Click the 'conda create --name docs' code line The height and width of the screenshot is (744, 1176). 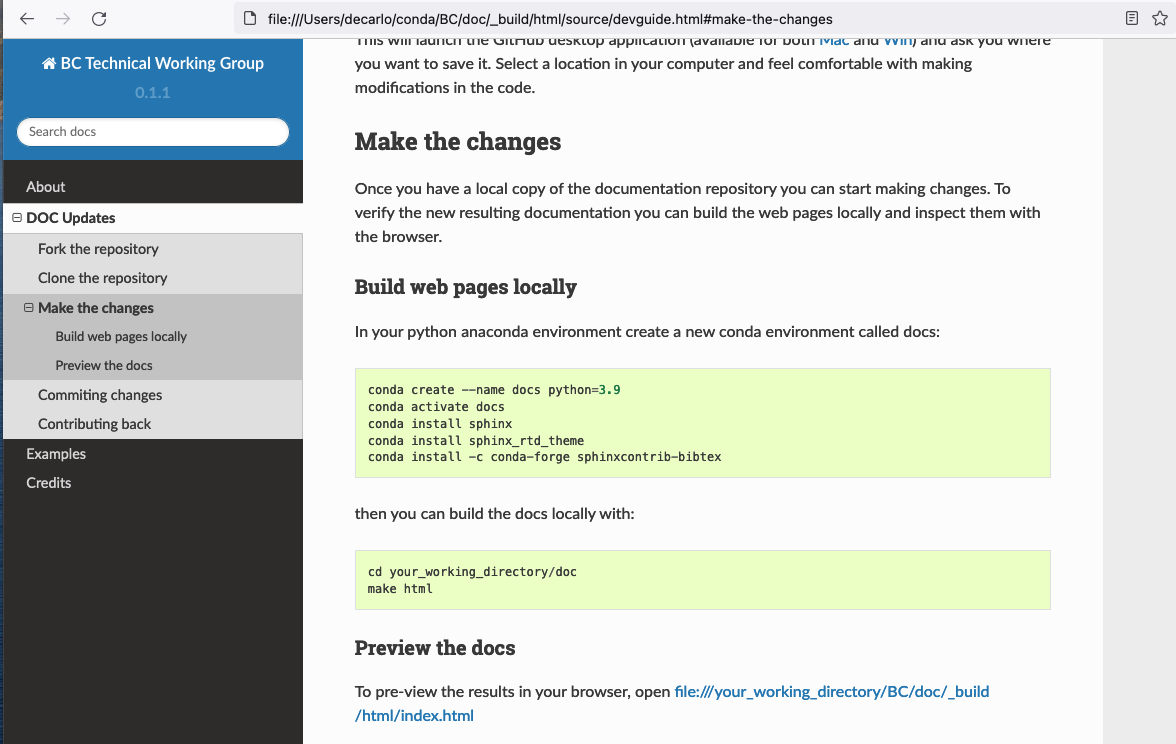494,390
